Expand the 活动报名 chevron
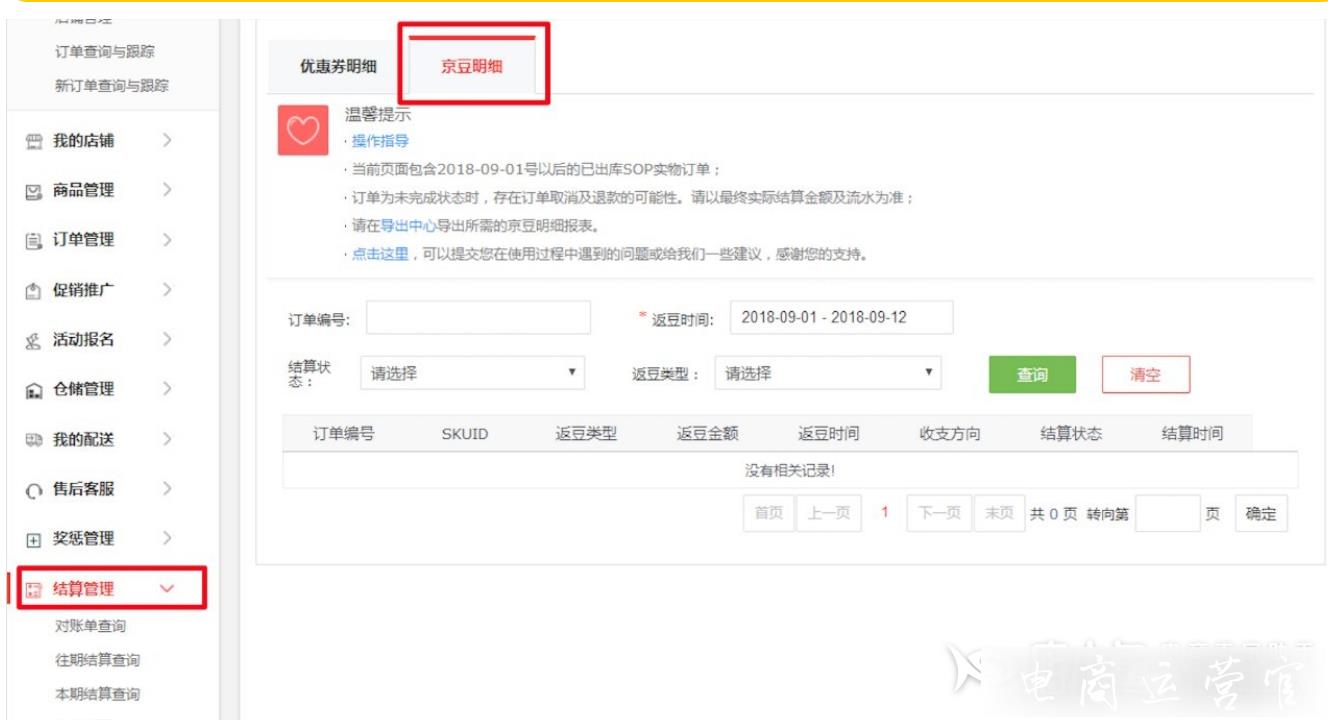Image resolution: width=1328 pixels, height=720 pixels. [167, 339]
